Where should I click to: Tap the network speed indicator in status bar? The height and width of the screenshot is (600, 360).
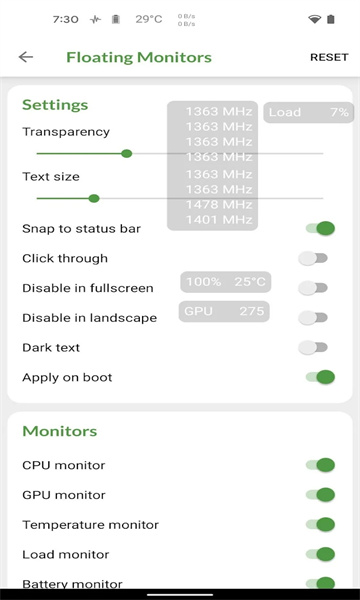click(x=186, y=20)
